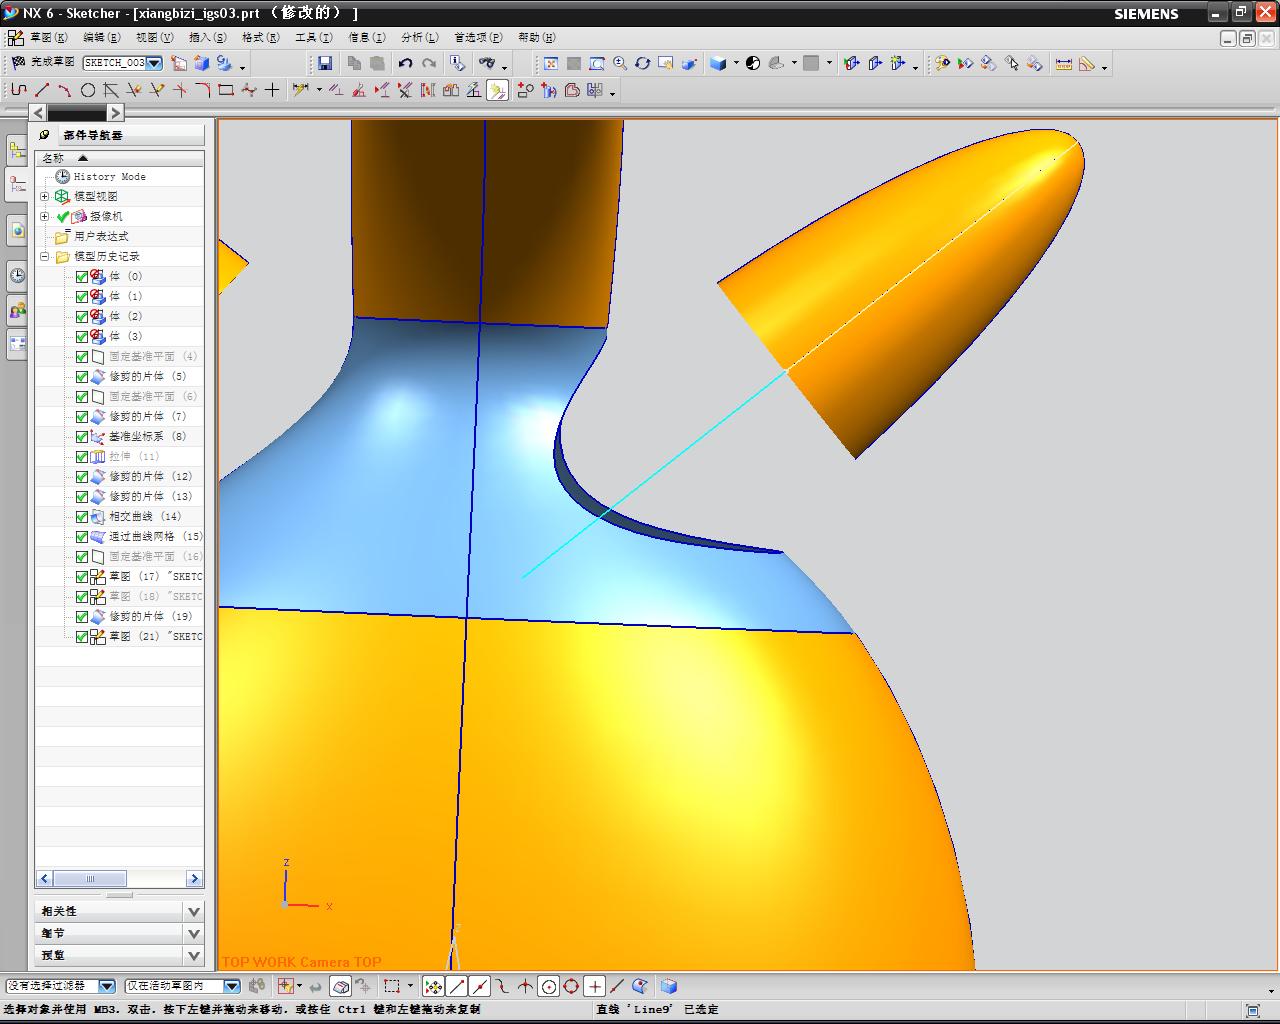
Task: Select the Circle sketch tool
Action: (88, 90)
